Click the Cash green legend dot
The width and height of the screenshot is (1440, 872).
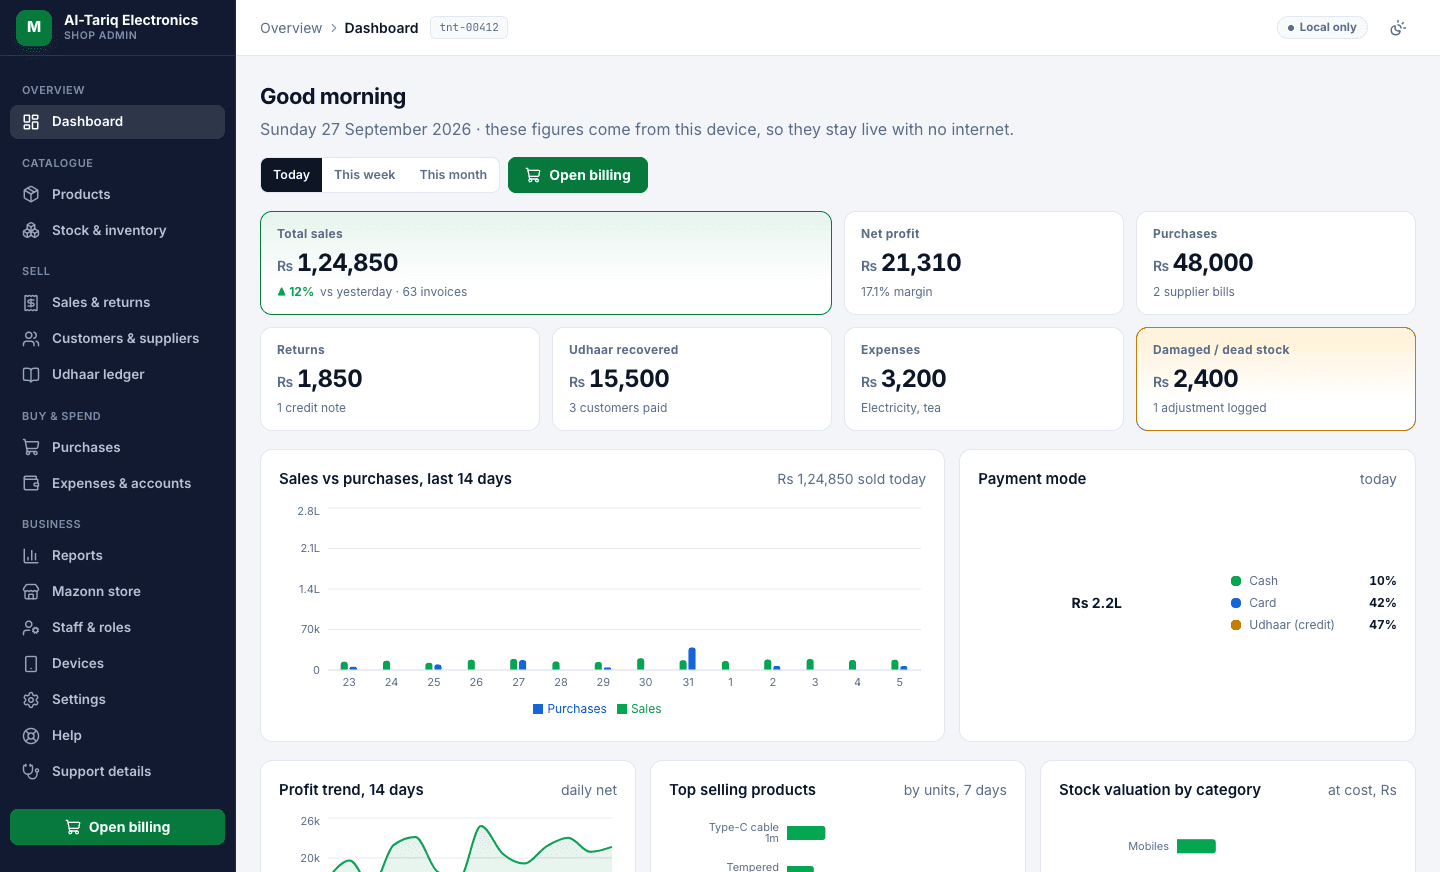pyautogui.click(x=1236, y=581)
